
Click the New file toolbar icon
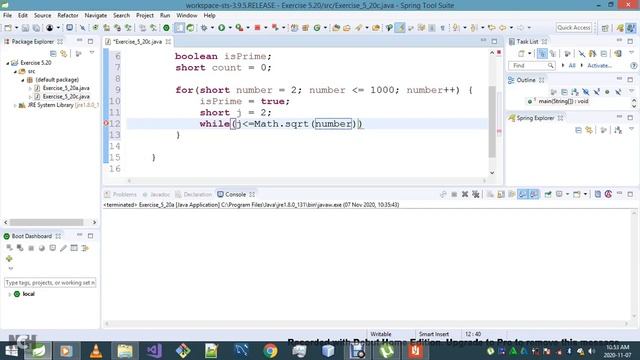[8, 28]
